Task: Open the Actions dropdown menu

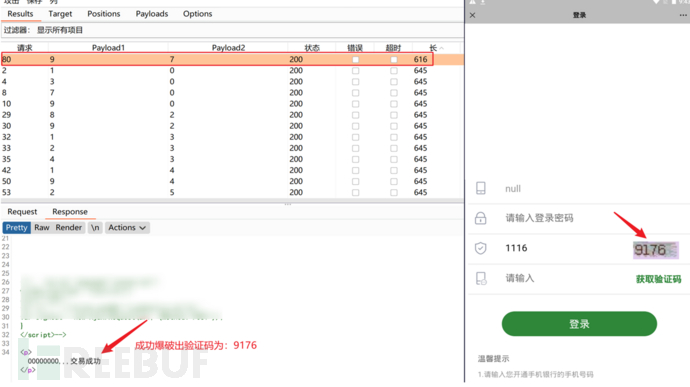Action: click(x=127, y=228)
